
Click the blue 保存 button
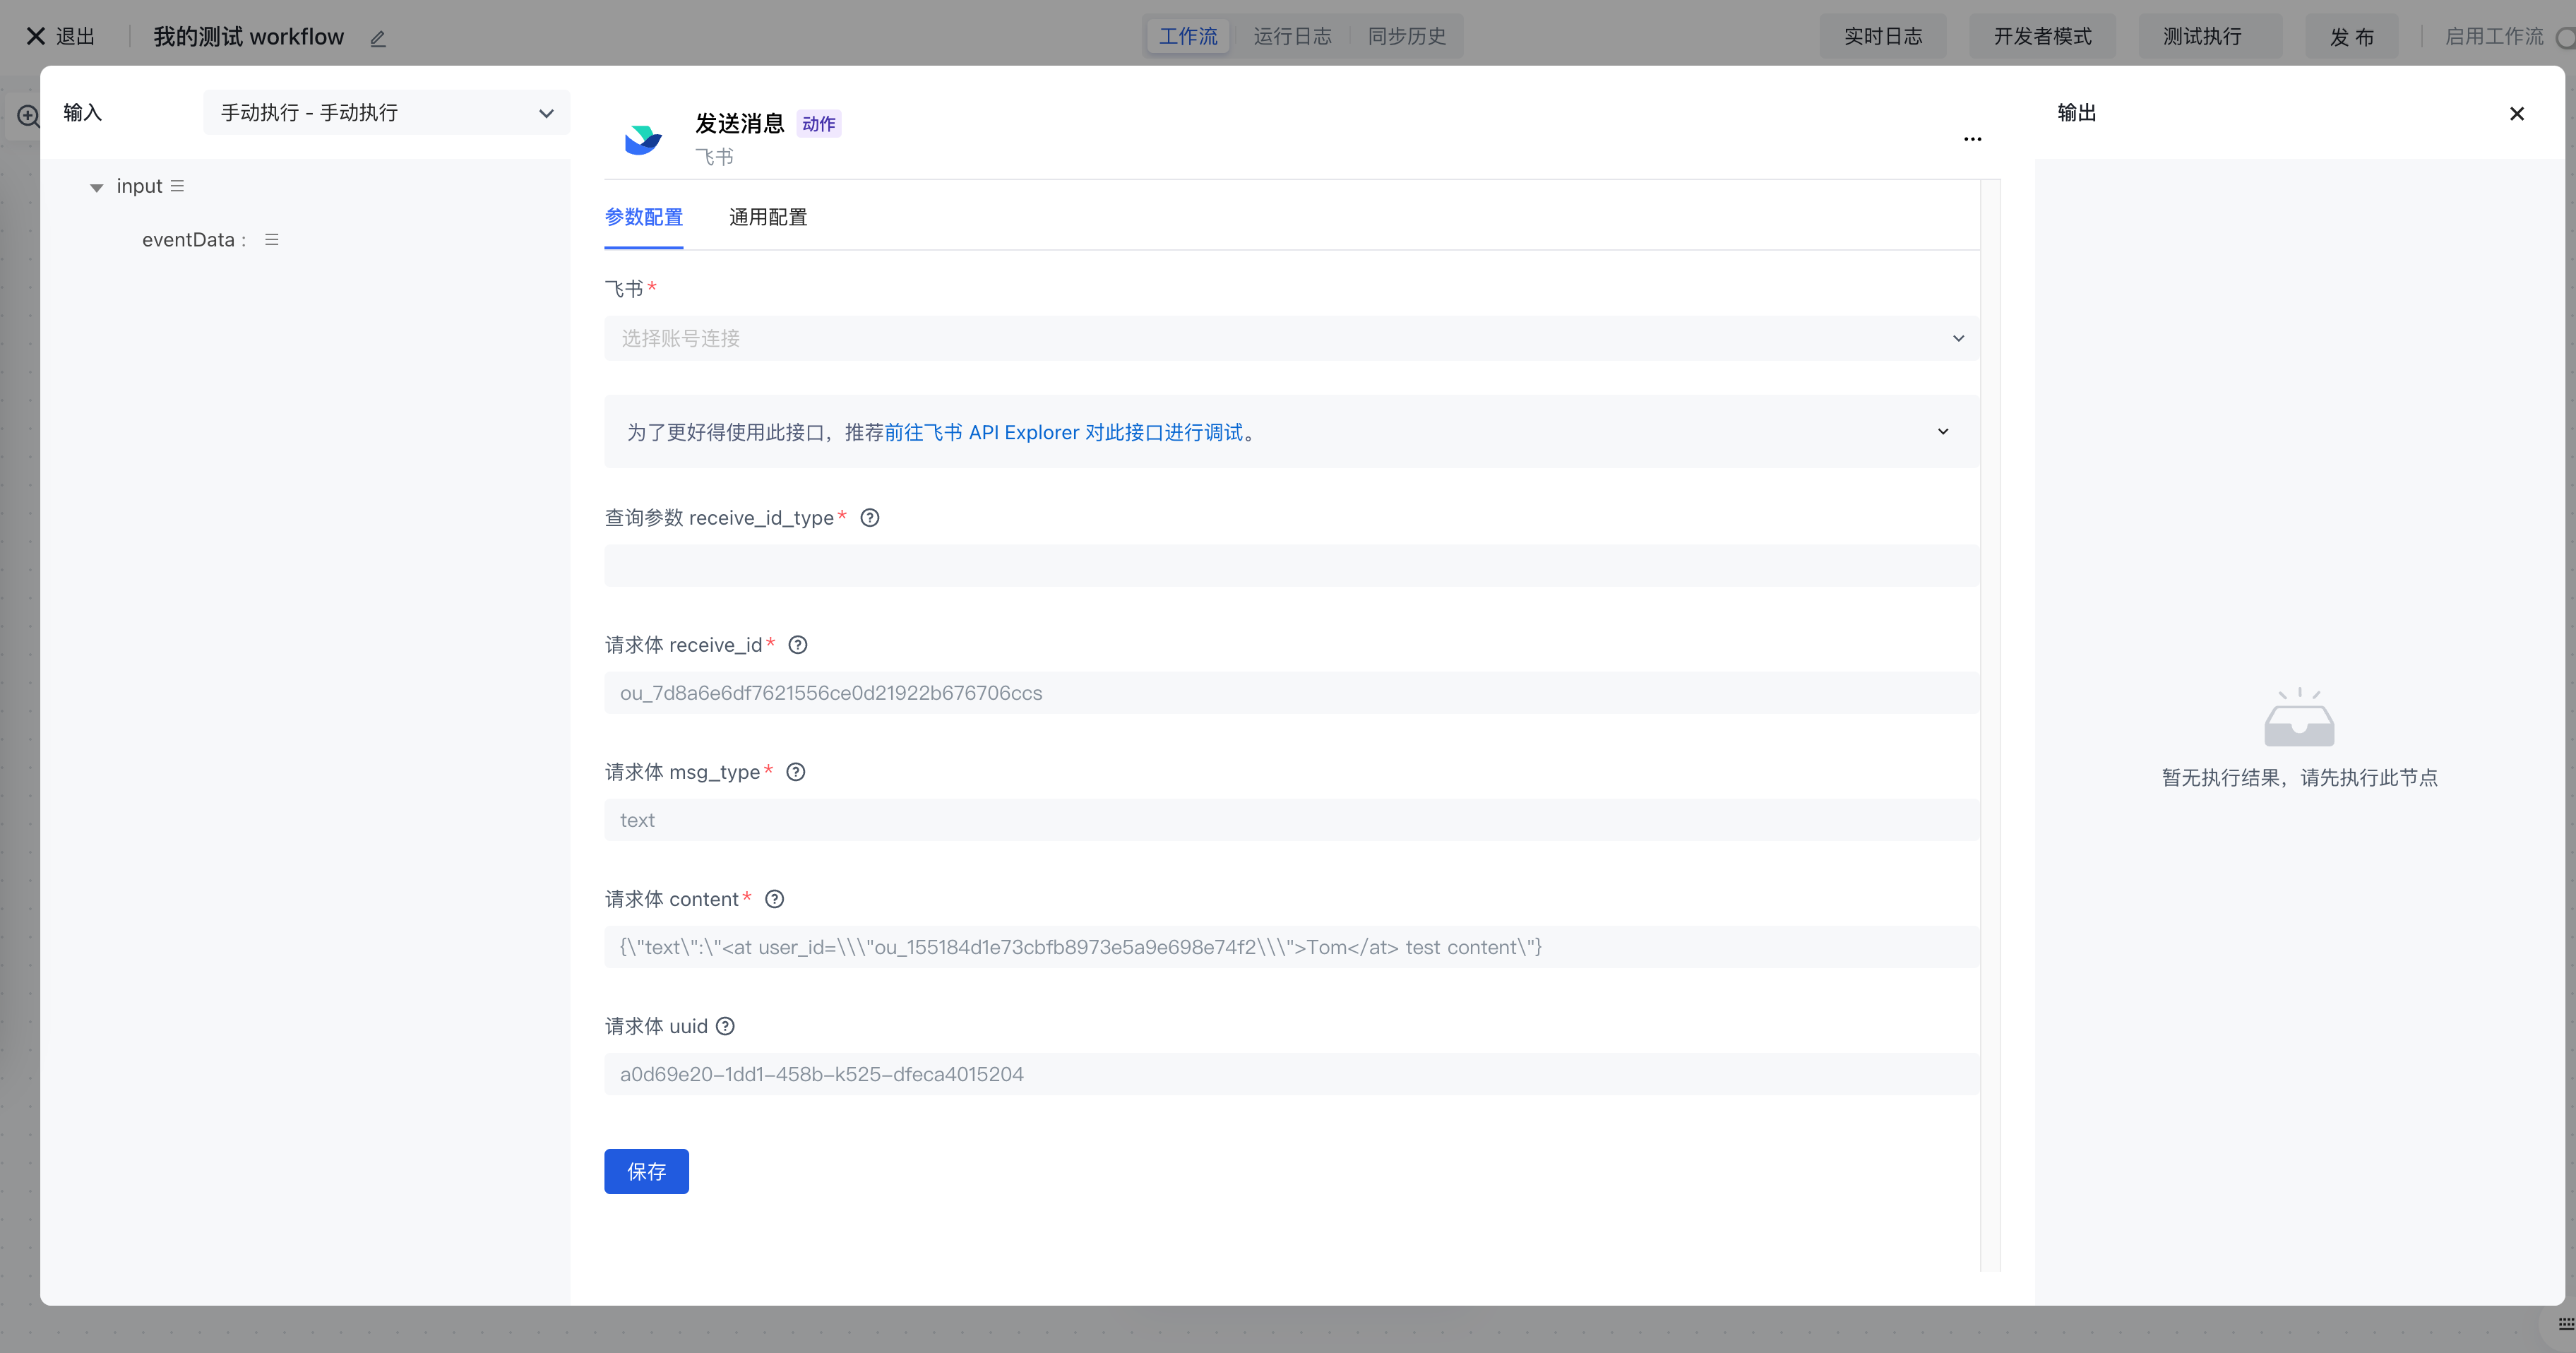[646, 1171]
